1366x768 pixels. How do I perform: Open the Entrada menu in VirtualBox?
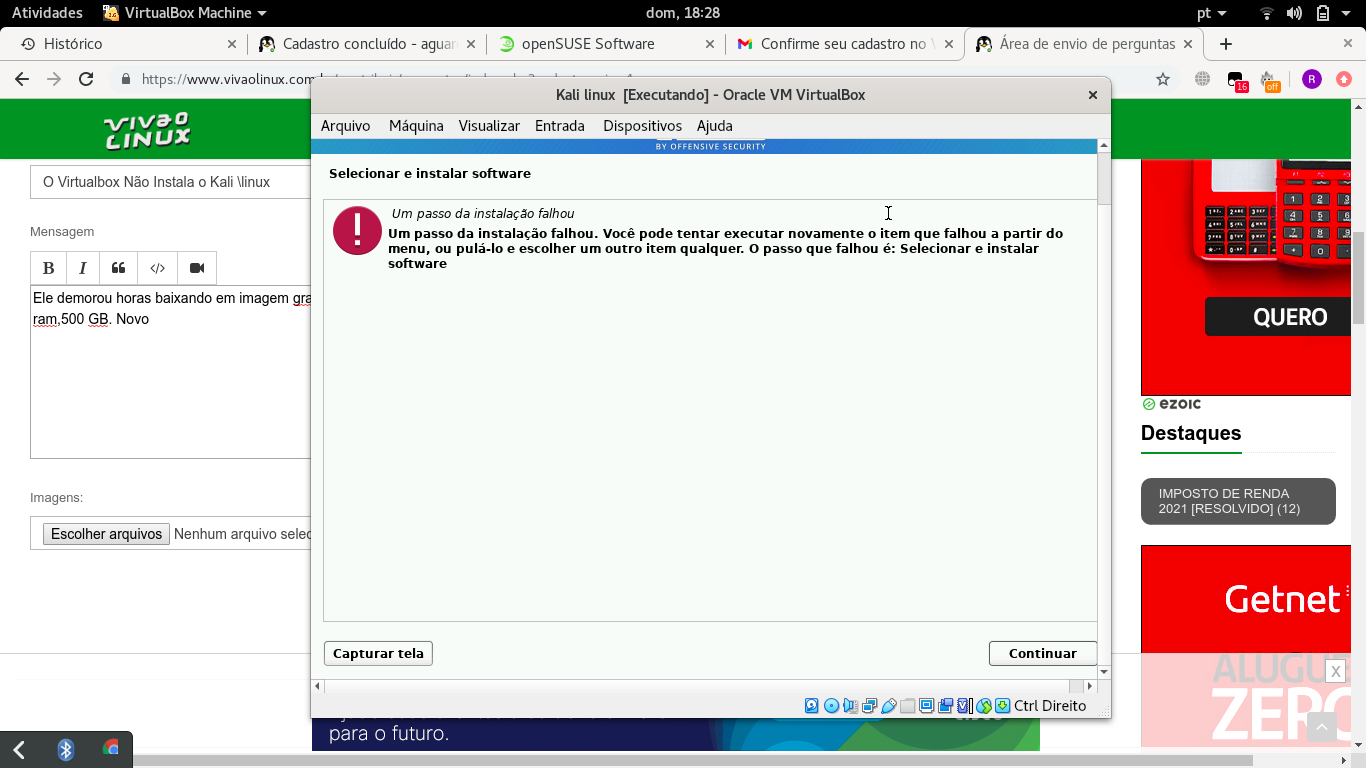click(560, 126)
